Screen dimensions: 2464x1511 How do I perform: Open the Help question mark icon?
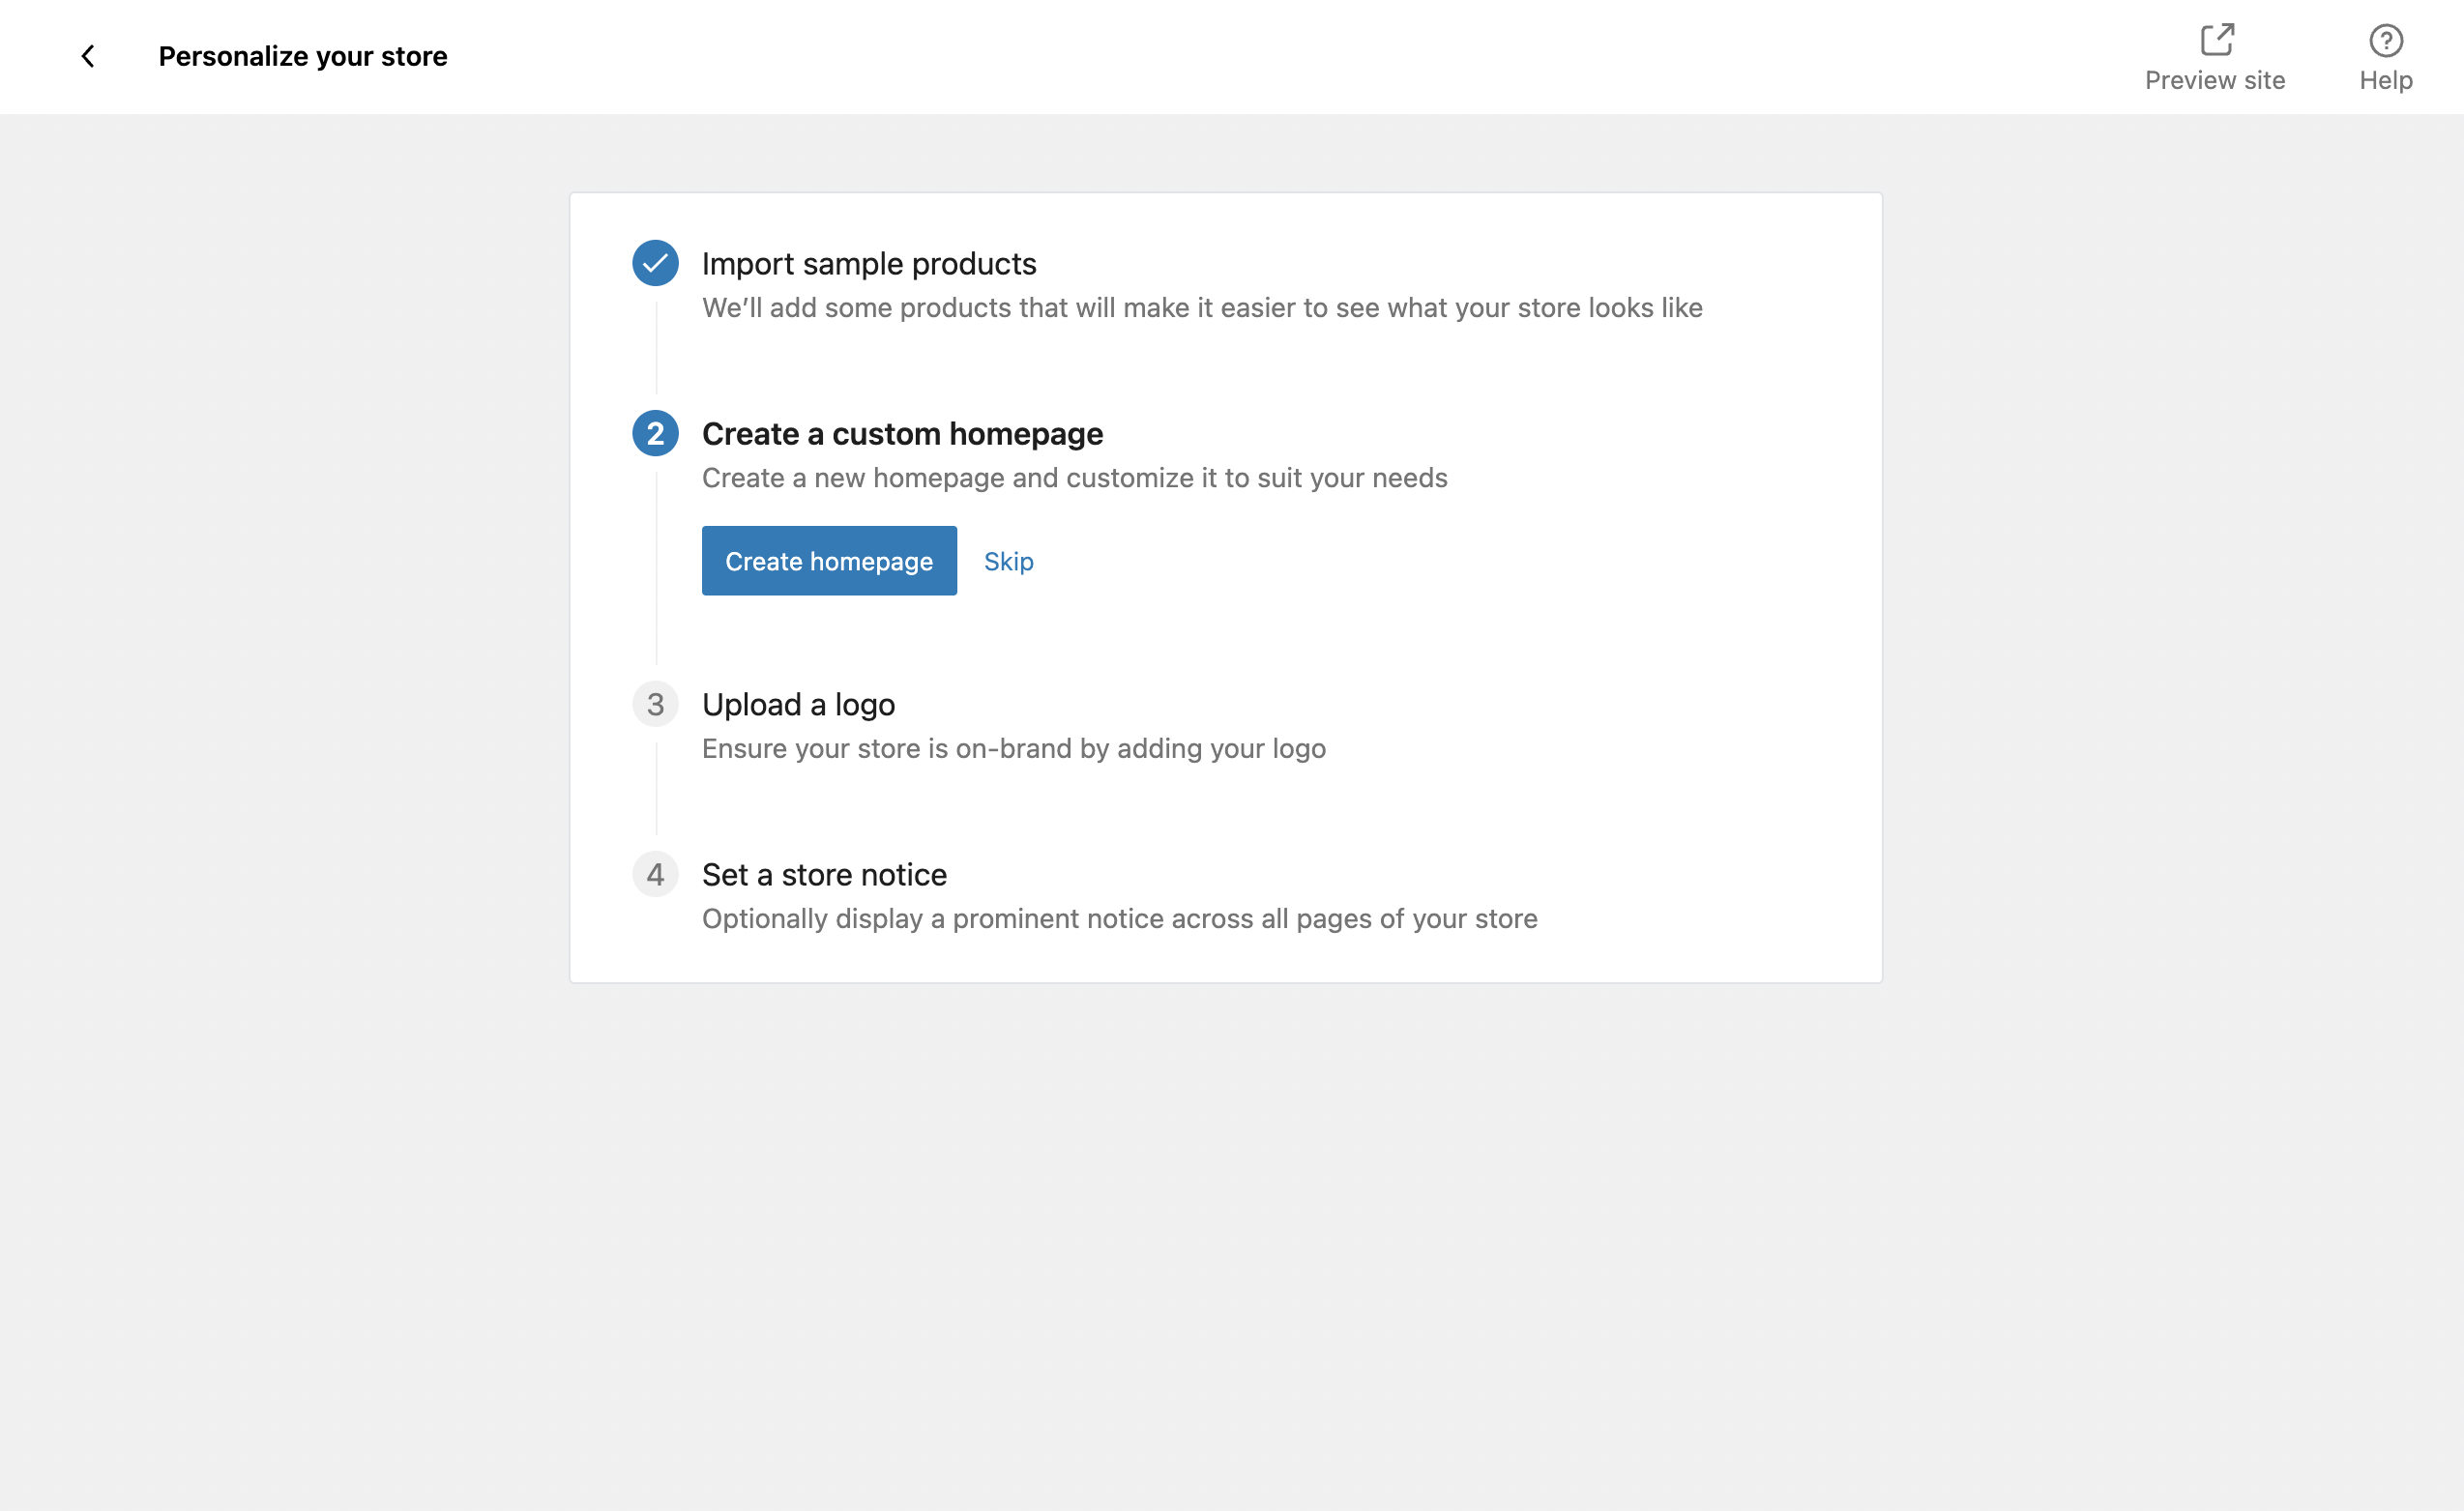(x=2385, y=40)
